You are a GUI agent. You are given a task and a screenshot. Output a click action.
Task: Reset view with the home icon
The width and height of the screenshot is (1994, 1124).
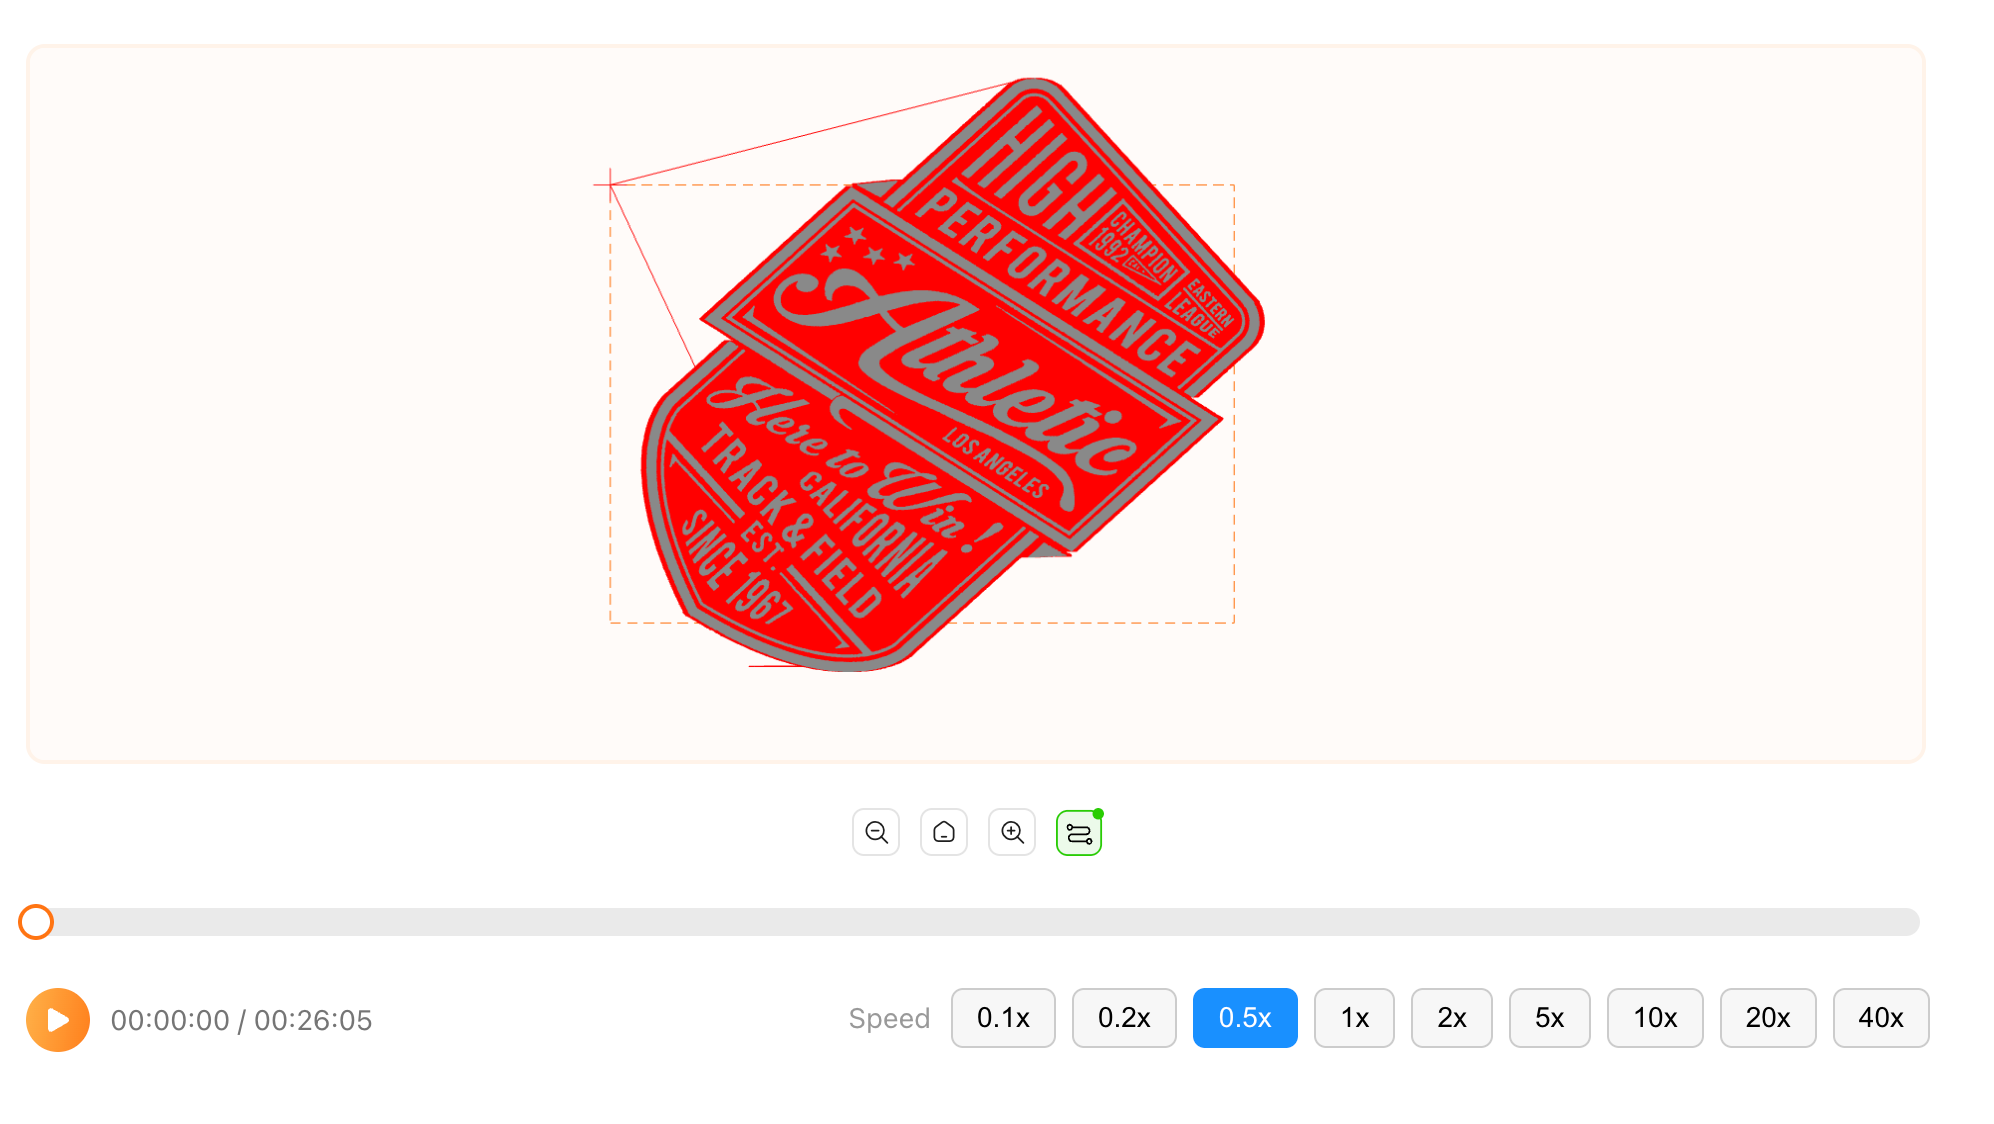[944, 832]
